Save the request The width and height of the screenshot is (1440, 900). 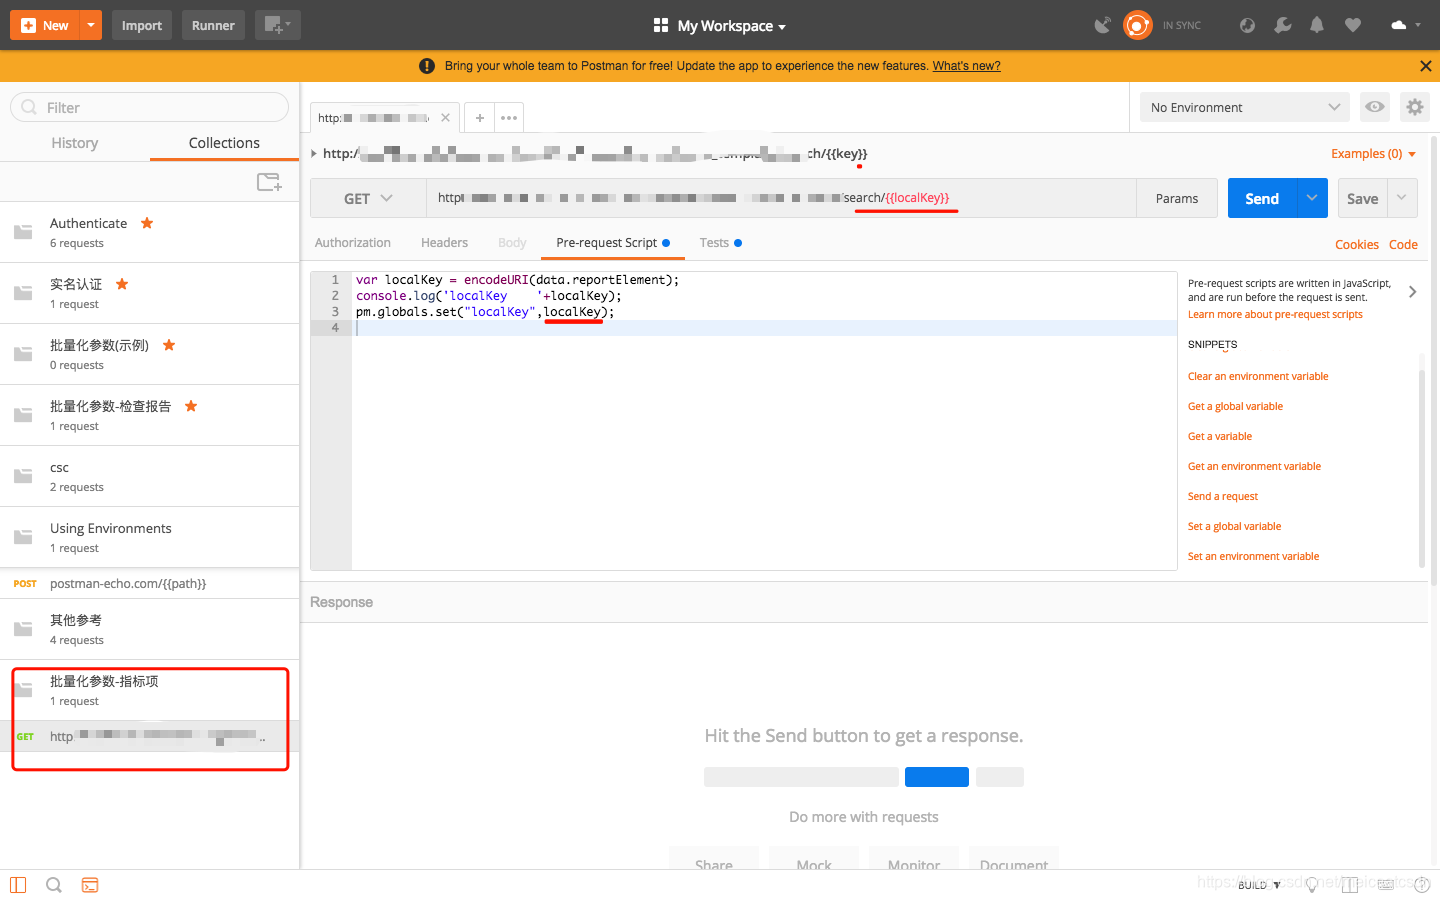click(x=1362, y=198)
